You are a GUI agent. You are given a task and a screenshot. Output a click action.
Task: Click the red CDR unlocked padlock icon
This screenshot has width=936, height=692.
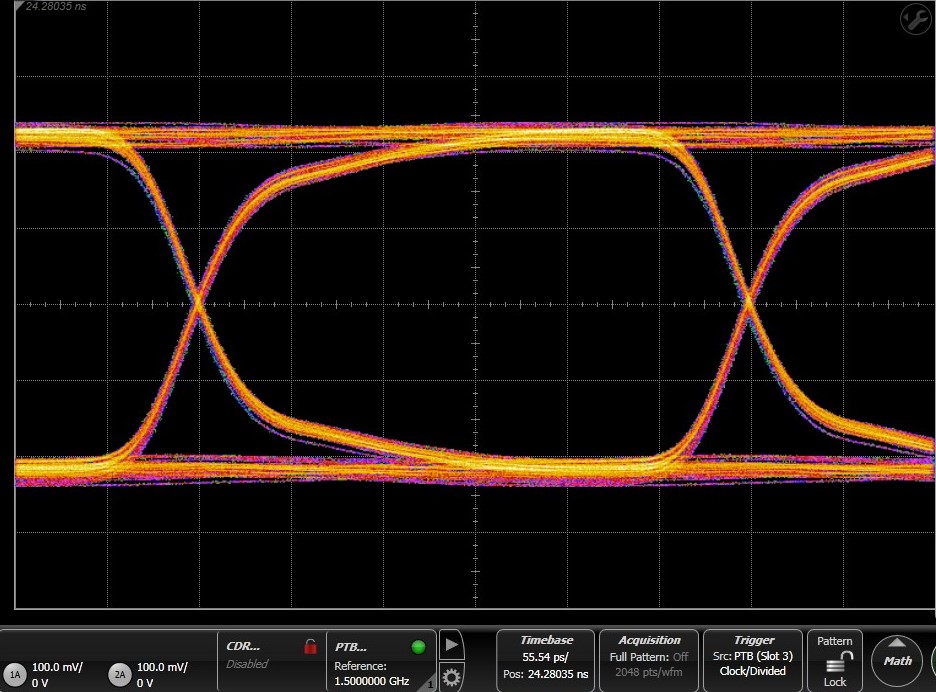coord(310,647)
